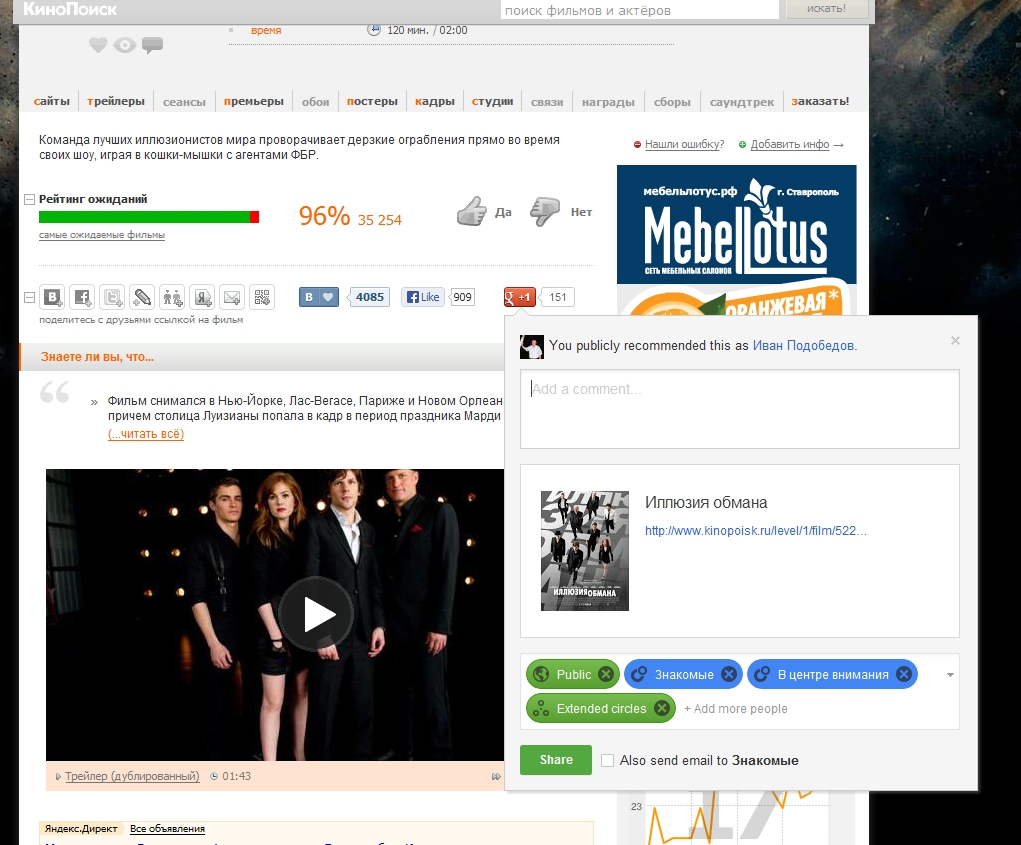Skip forward with the double-arrow below trailer
Viewport: 1021px width, 845px height.
pos(496,776)
